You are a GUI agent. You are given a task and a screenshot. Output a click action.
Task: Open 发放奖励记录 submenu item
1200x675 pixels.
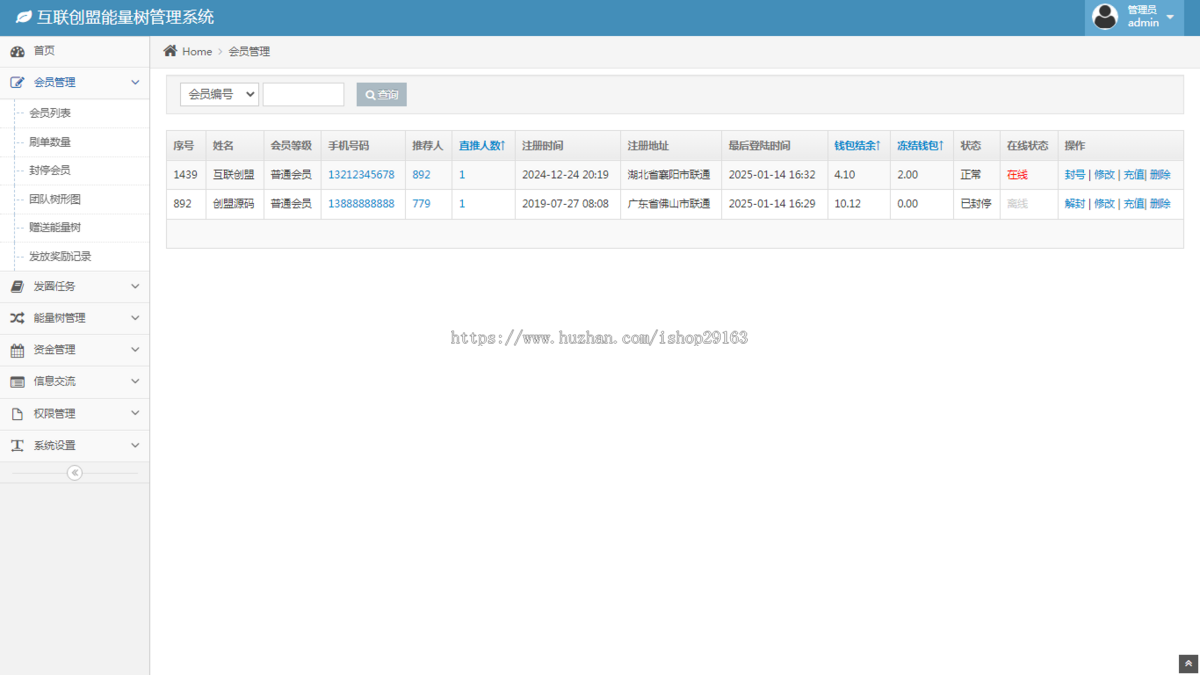[x=60, y=257]
